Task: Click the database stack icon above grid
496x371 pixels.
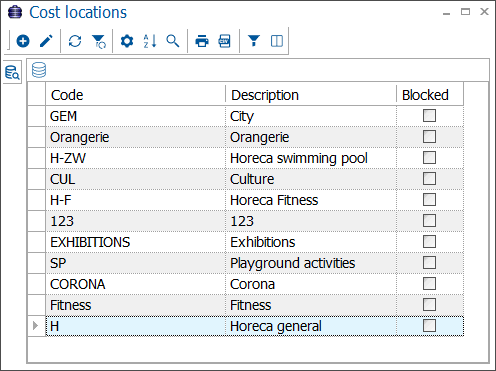Action: click(39, 70)
